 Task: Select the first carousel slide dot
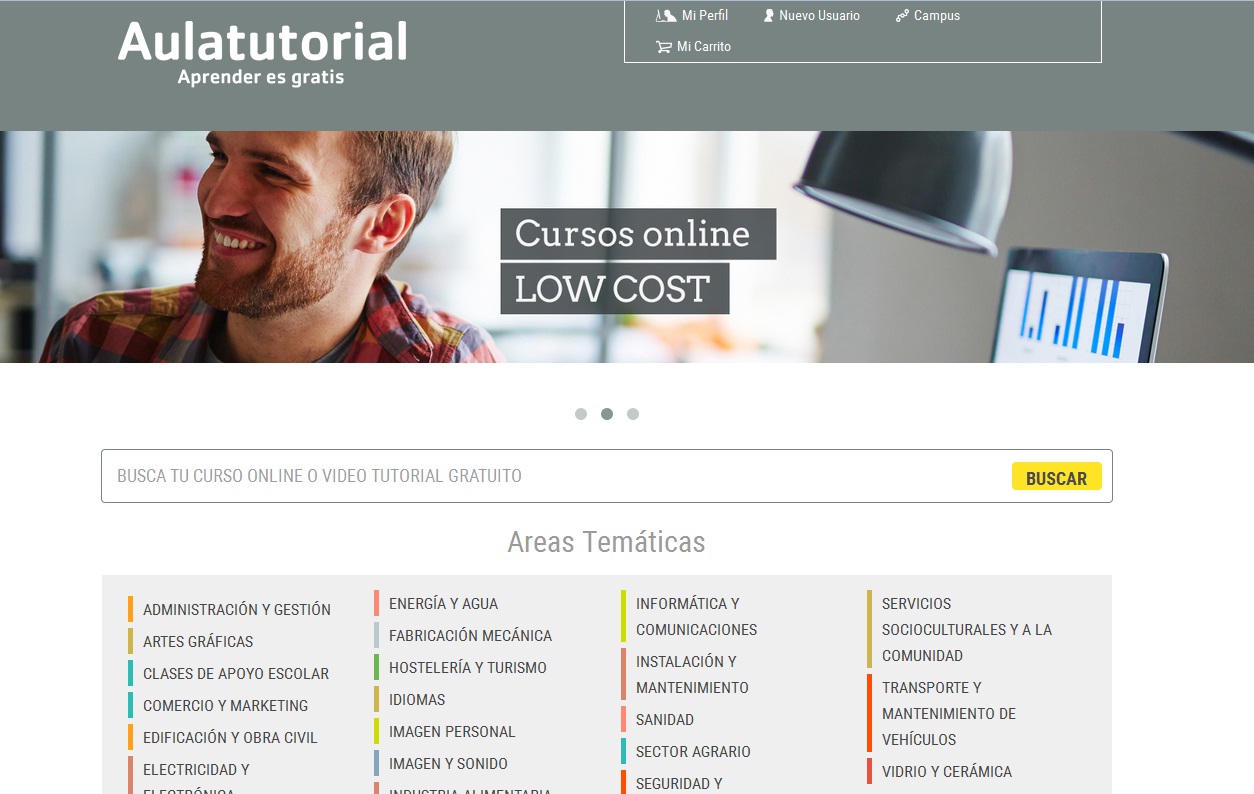[x=581, y=414]
